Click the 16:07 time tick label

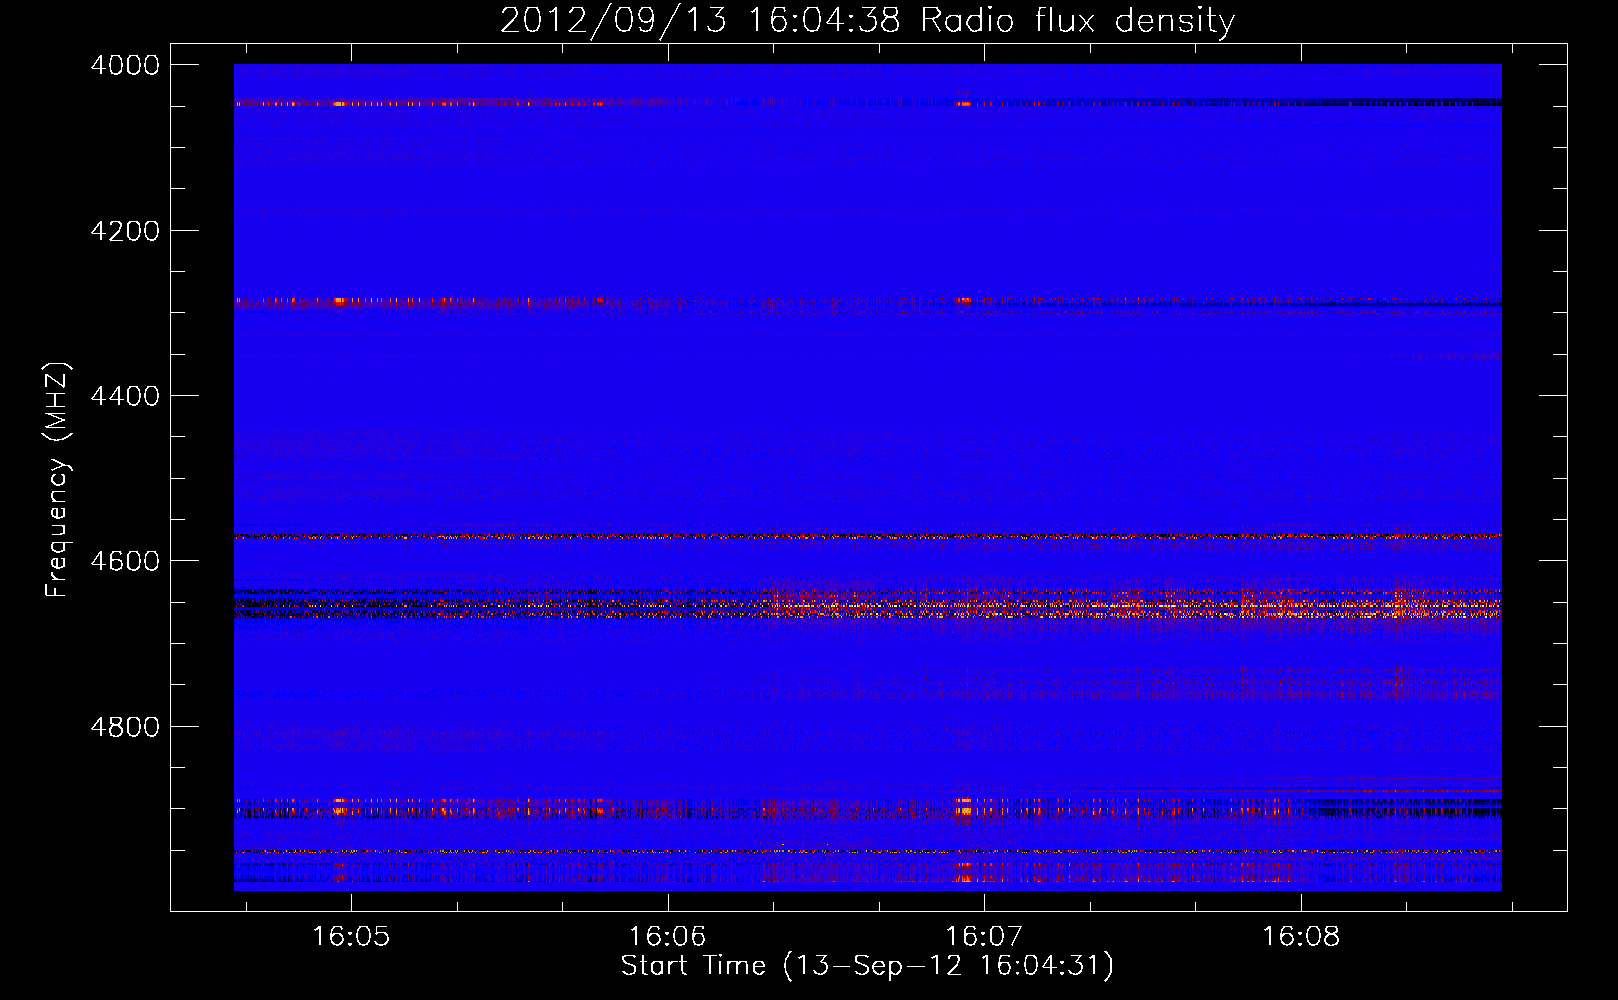click(984, 936)
